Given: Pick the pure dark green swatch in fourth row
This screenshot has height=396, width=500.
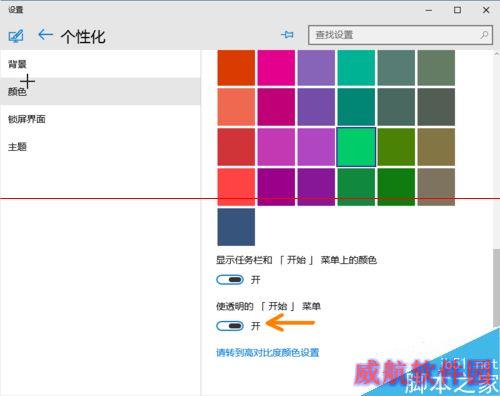Looking at the screenshot, I should [396, 187].
